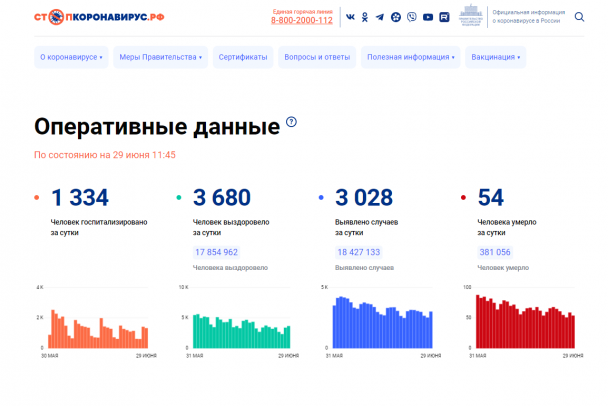Open the YouTube channel icon
The width and height of the screenshot is (608, 406).
(428, 17)
